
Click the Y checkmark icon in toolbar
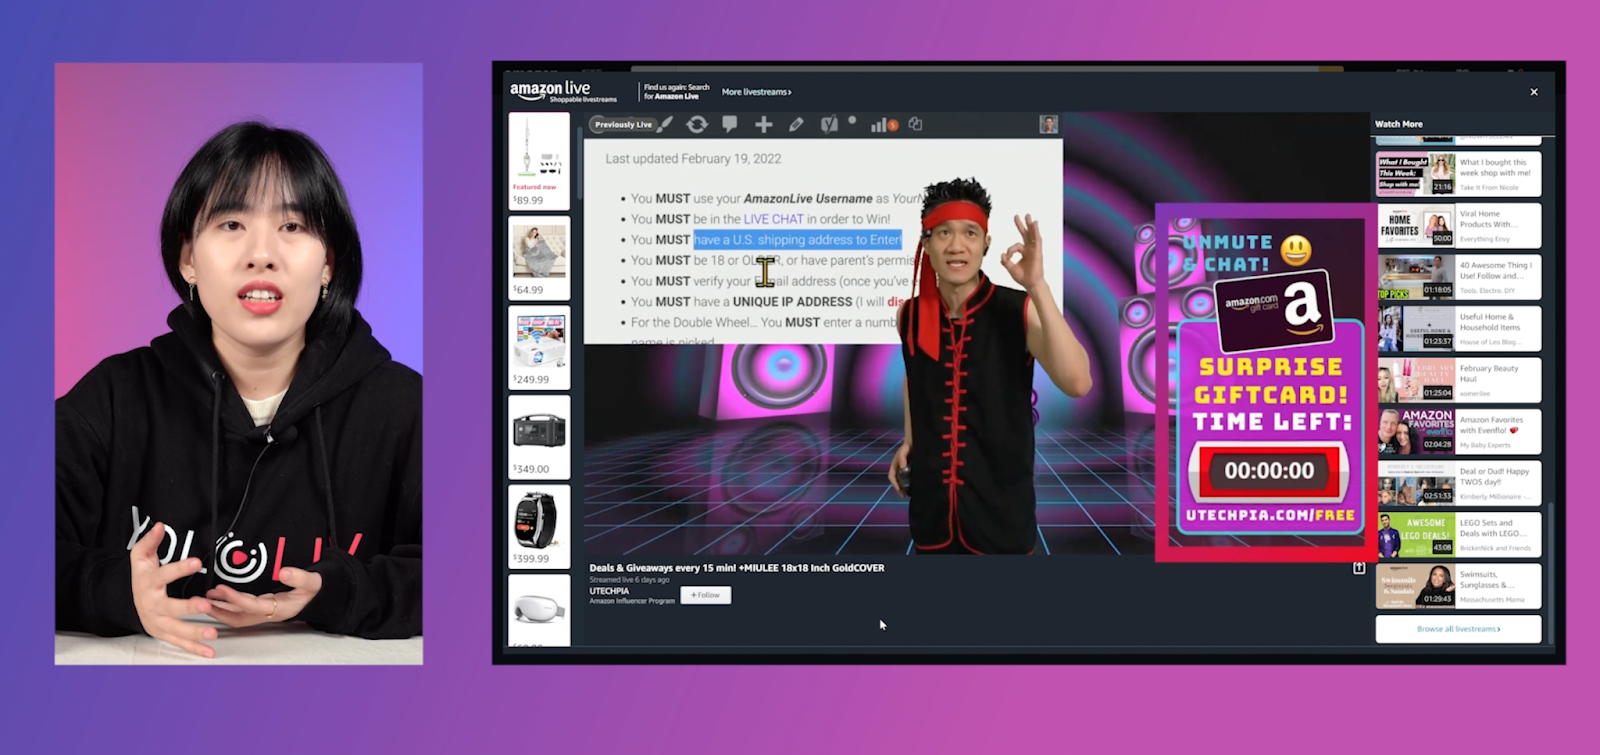click(x=829, y=124)
